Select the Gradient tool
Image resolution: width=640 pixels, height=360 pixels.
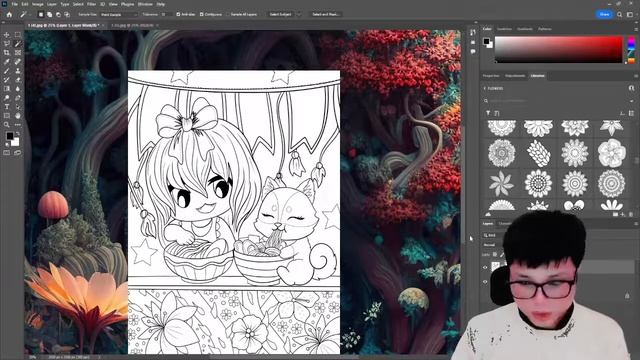click(x=7, y=89)
